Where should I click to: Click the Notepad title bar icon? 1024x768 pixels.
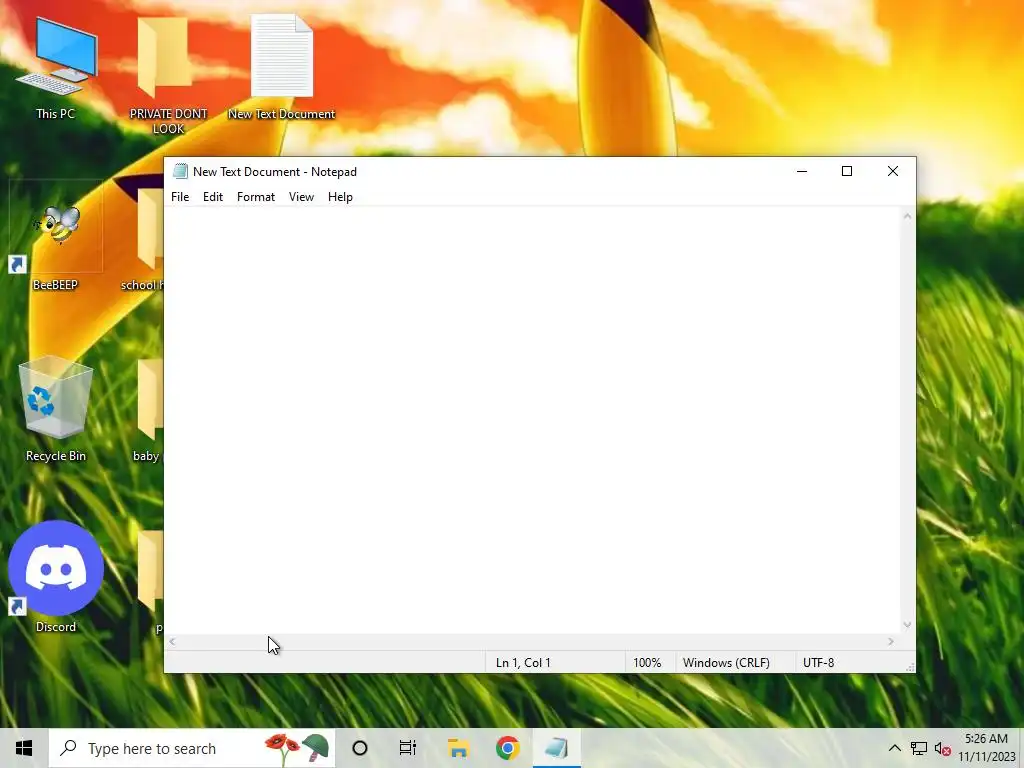coord(180,172)
